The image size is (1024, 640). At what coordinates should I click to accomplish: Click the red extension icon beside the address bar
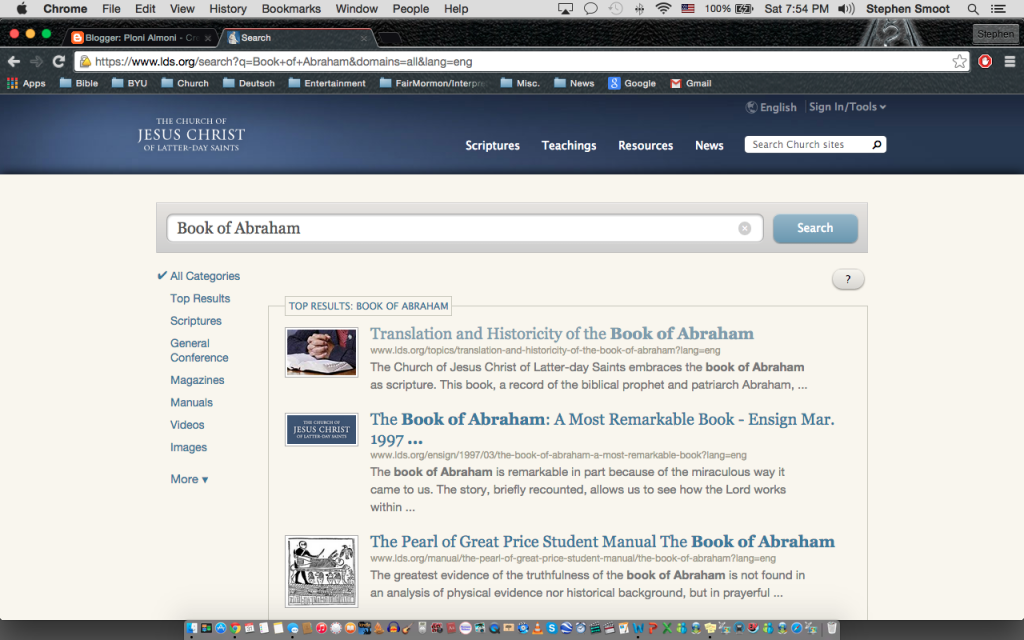(985, 61)
